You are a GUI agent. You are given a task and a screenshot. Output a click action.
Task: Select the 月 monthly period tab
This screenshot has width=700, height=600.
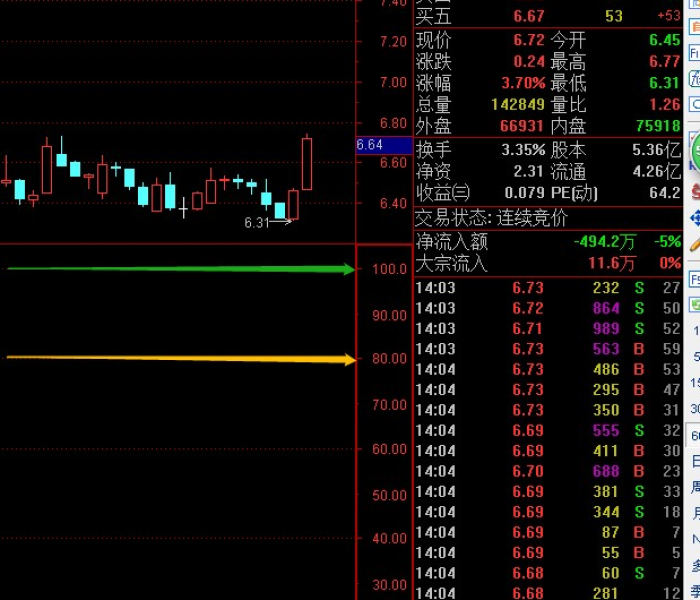pos(695,513)
